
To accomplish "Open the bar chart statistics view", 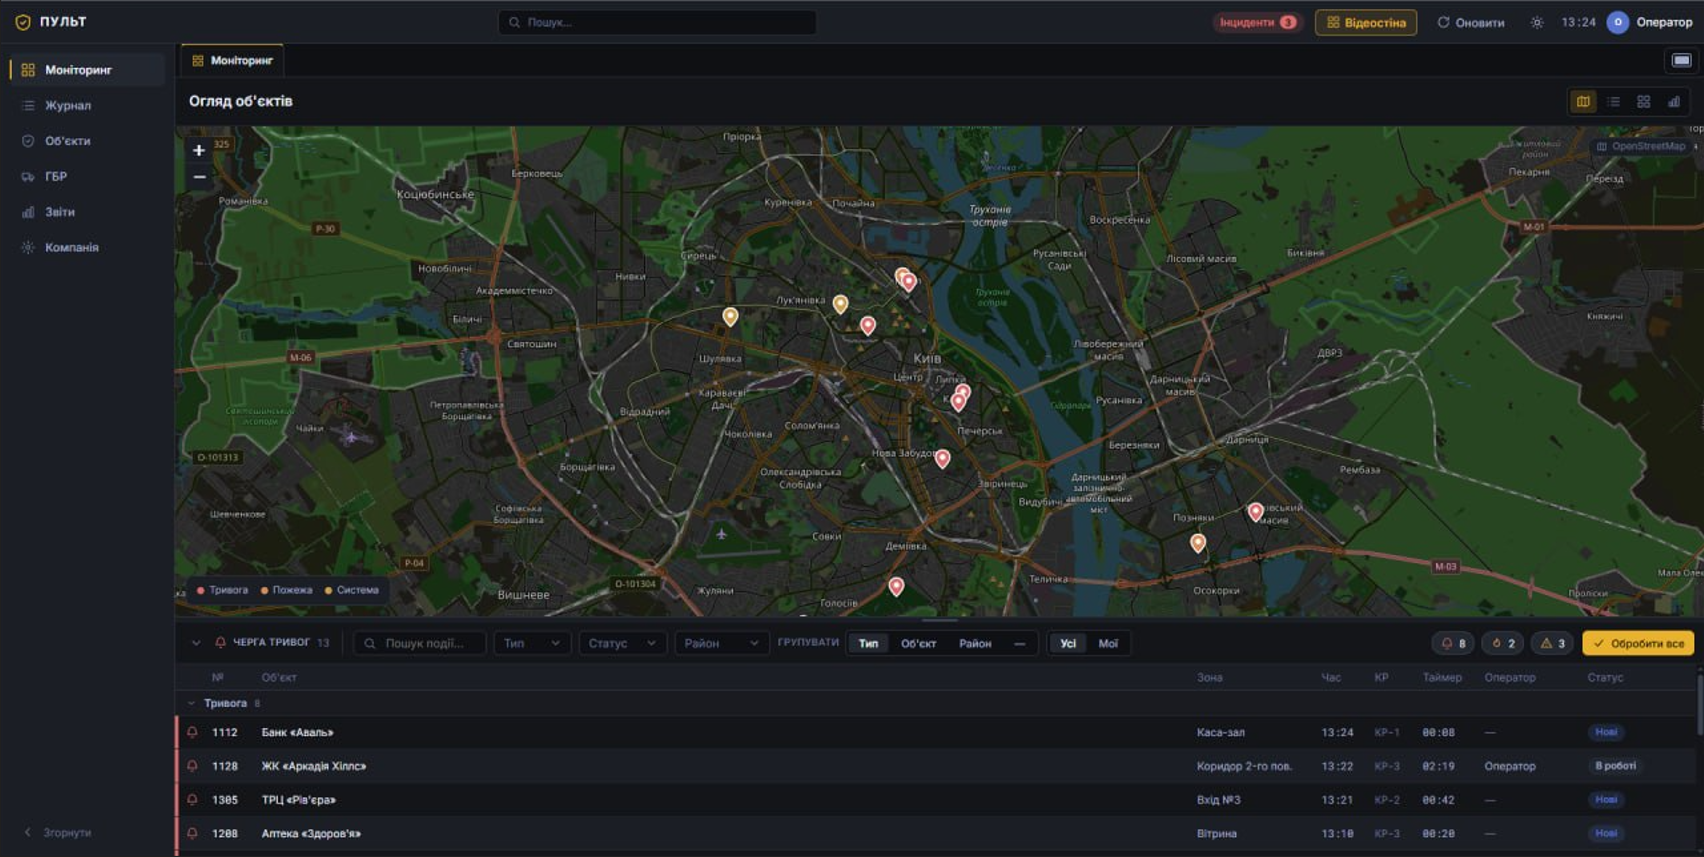I will point(1673,102).
